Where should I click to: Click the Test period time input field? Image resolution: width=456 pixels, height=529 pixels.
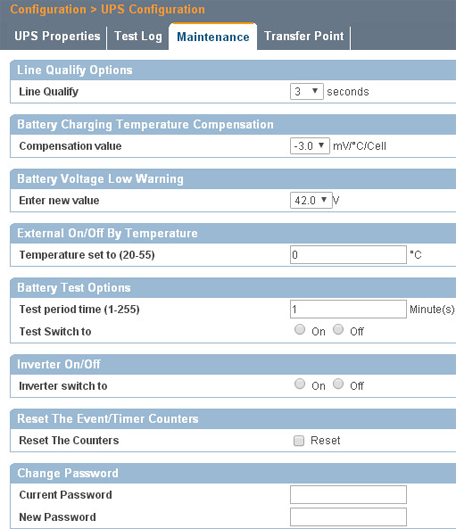coord(348,309)
